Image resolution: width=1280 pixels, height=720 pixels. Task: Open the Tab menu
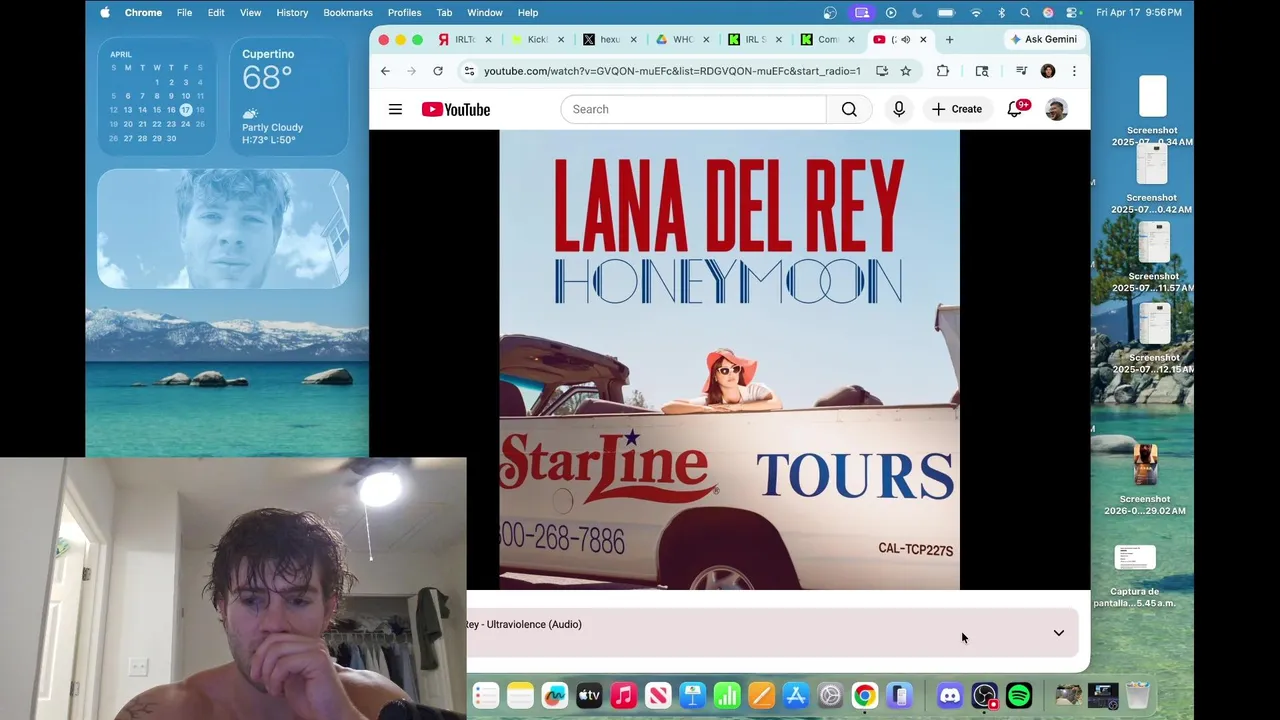tap(444, 12)
